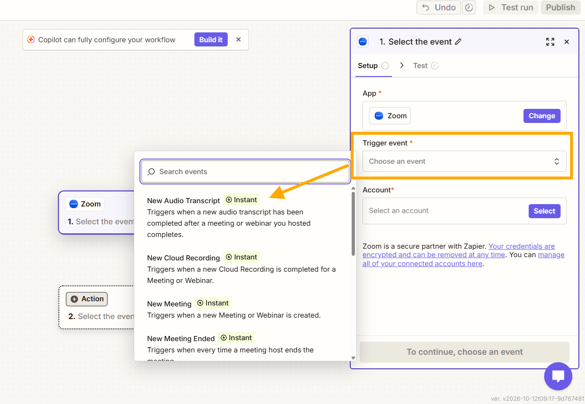
Task: Open the chat support bubble
Action: pyautogui.click(x=558, y=376)
